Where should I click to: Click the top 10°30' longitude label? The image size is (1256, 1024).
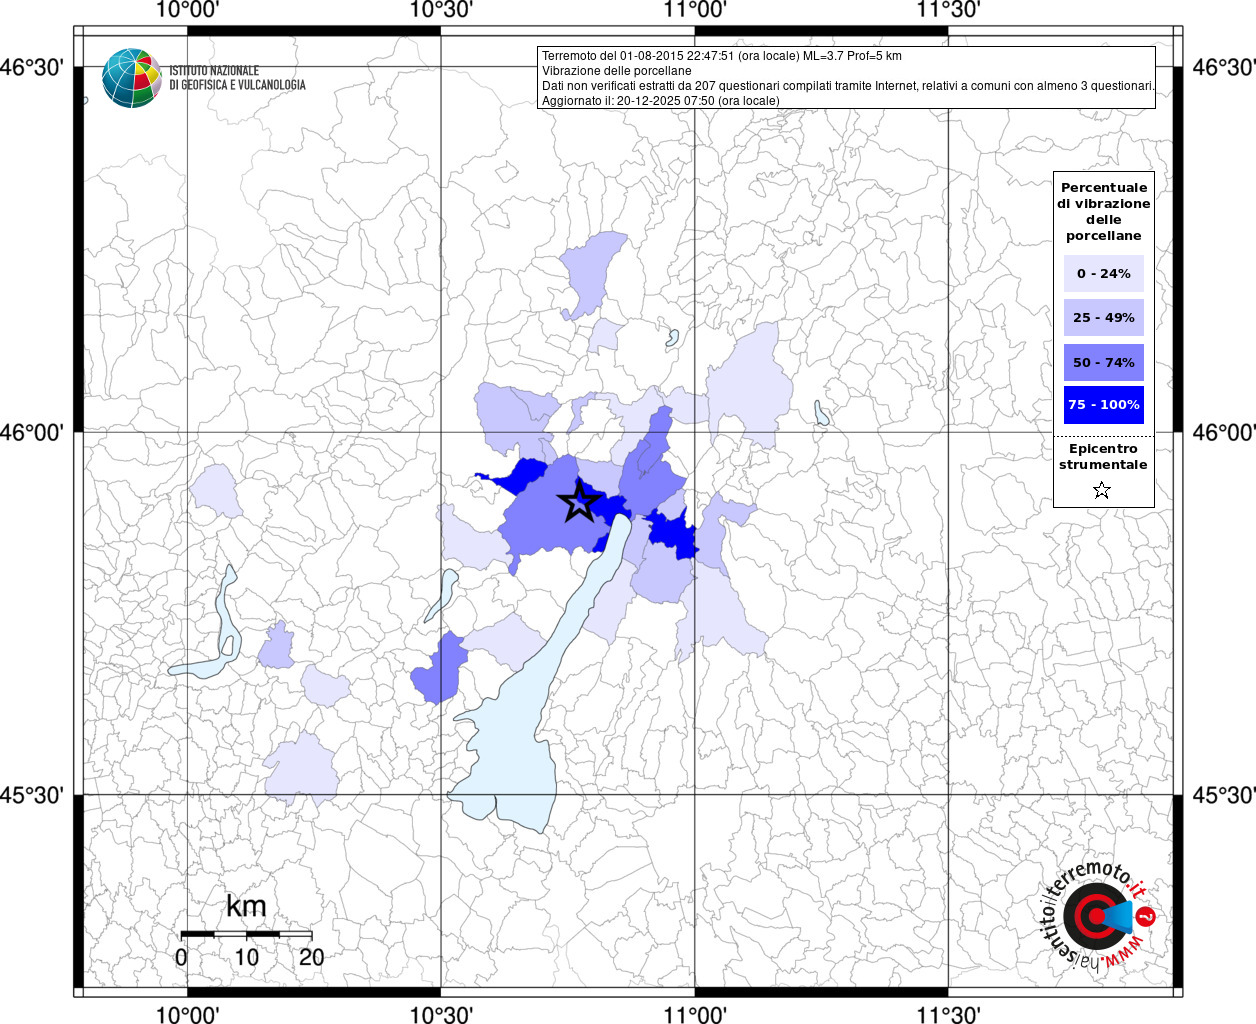point(441,10)
